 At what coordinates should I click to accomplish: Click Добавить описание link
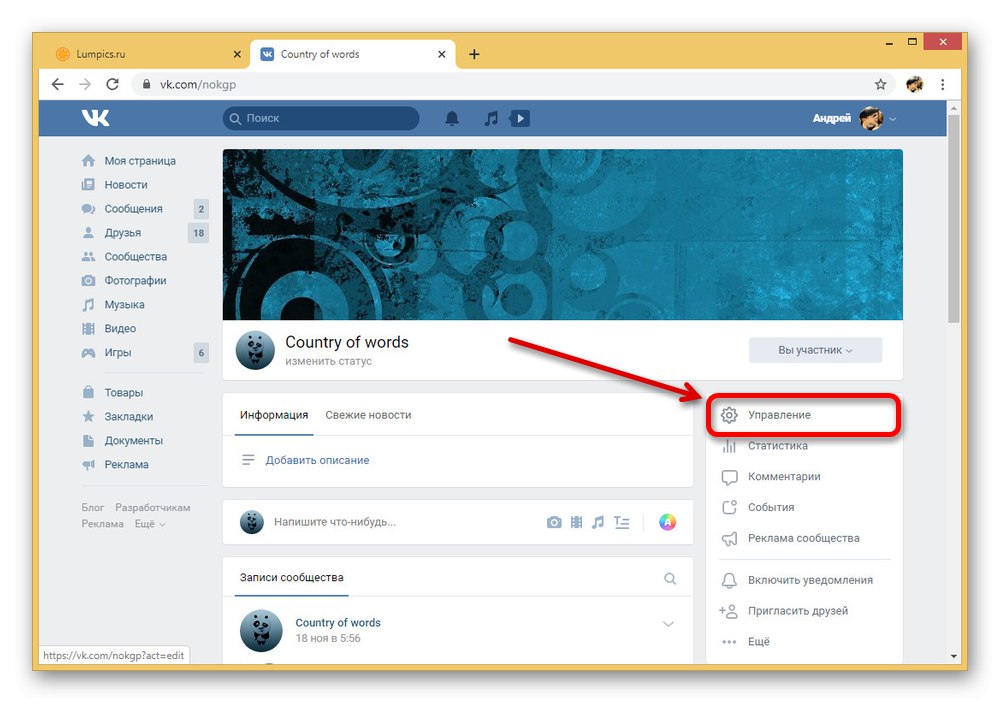pos(317,461)
